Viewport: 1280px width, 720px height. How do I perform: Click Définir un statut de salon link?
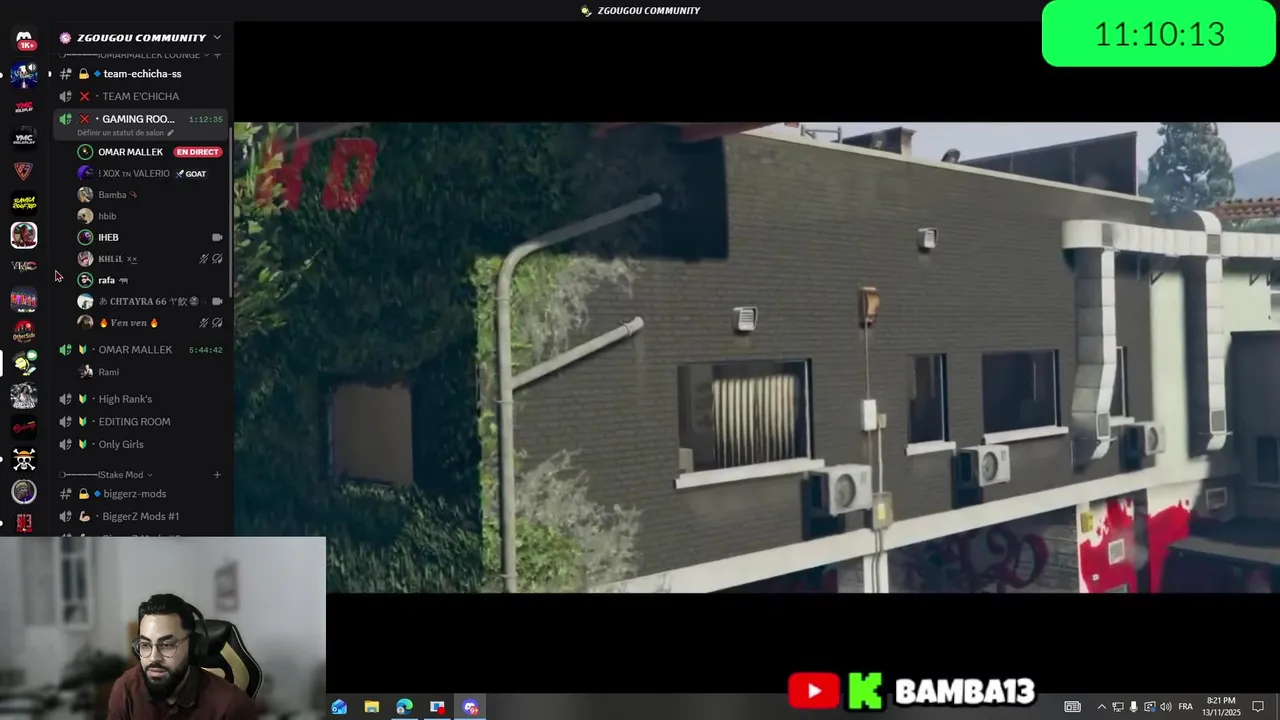point(120,133)
